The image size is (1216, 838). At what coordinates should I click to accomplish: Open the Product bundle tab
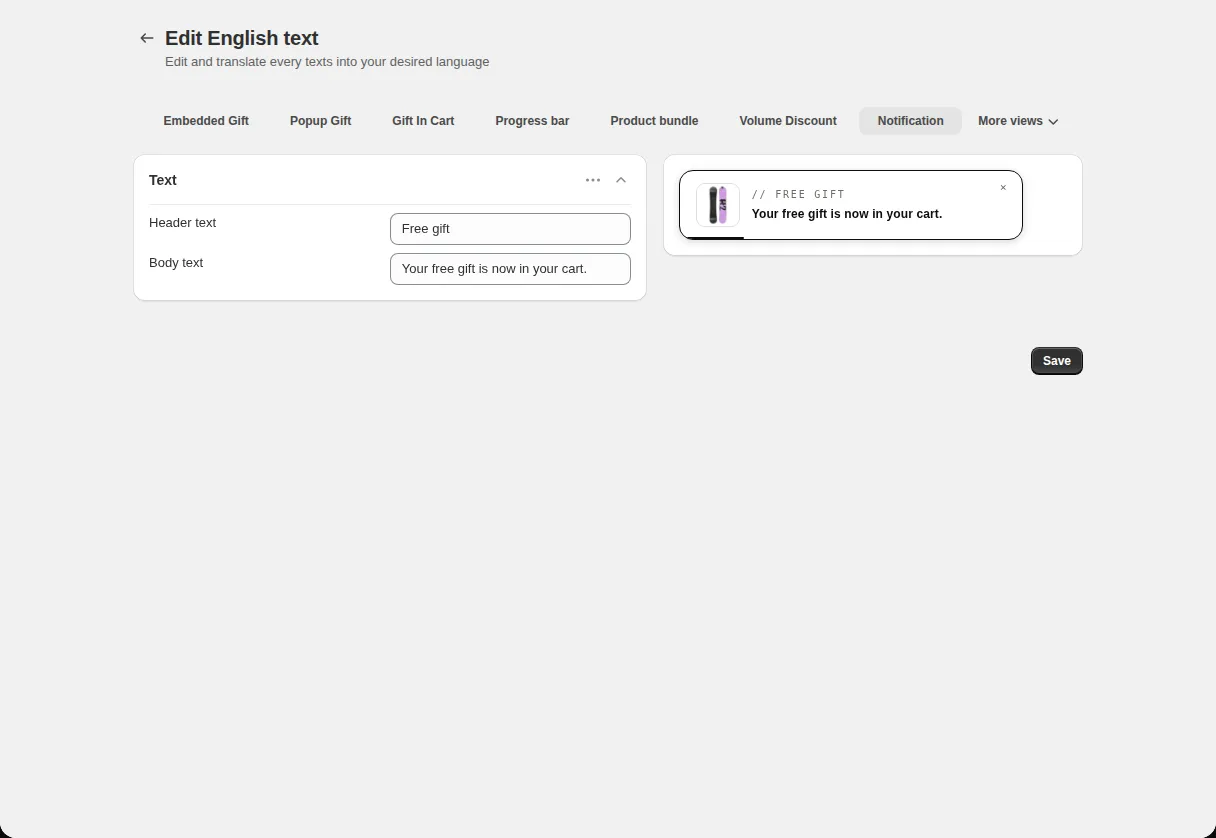point(654,121)
